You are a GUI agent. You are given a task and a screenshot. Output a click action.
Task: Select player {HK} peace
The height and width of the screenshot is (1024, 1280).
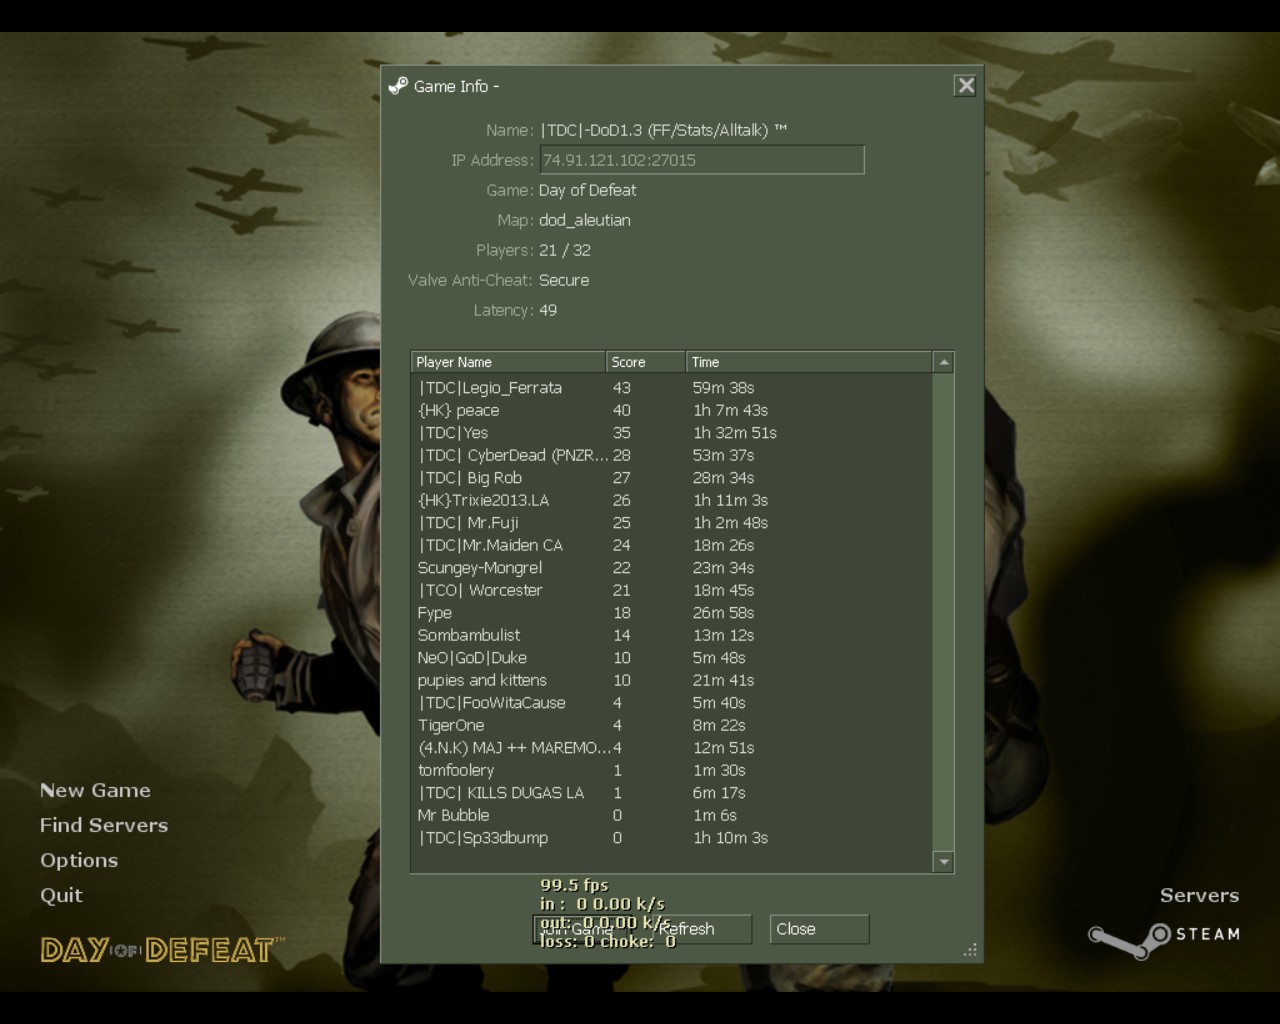click(x=672, y=410)
